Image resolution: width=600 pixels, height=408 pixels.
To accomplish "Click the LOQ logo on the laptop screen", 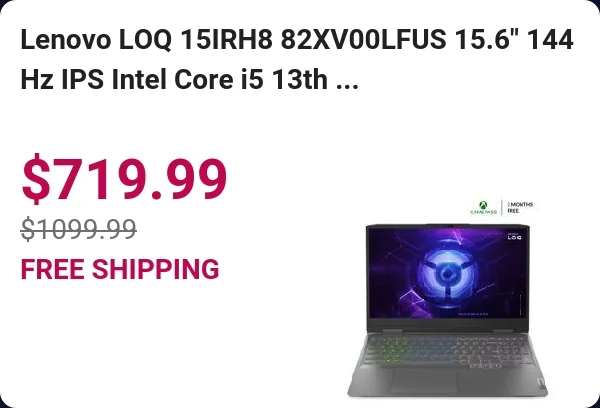I will 514,237.
